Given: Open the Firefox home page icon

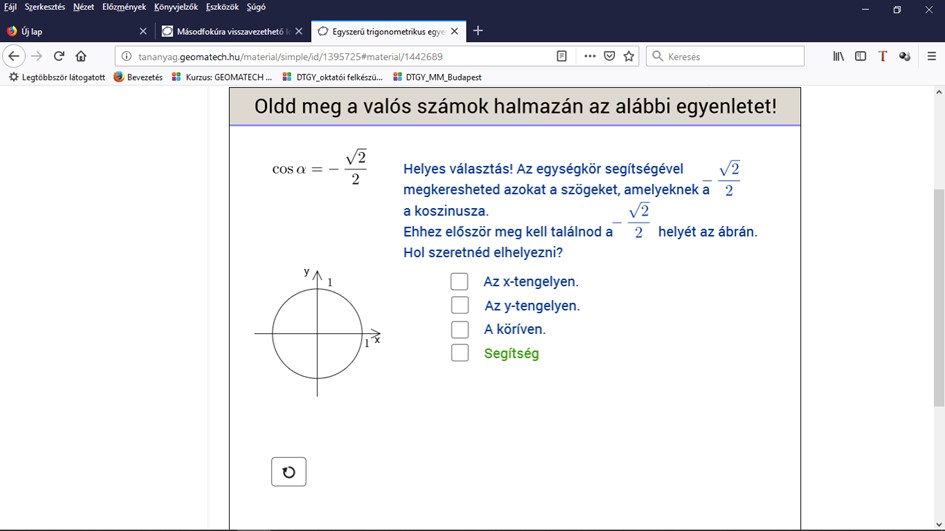Looking at the screenshot, I should pos(81,56).
